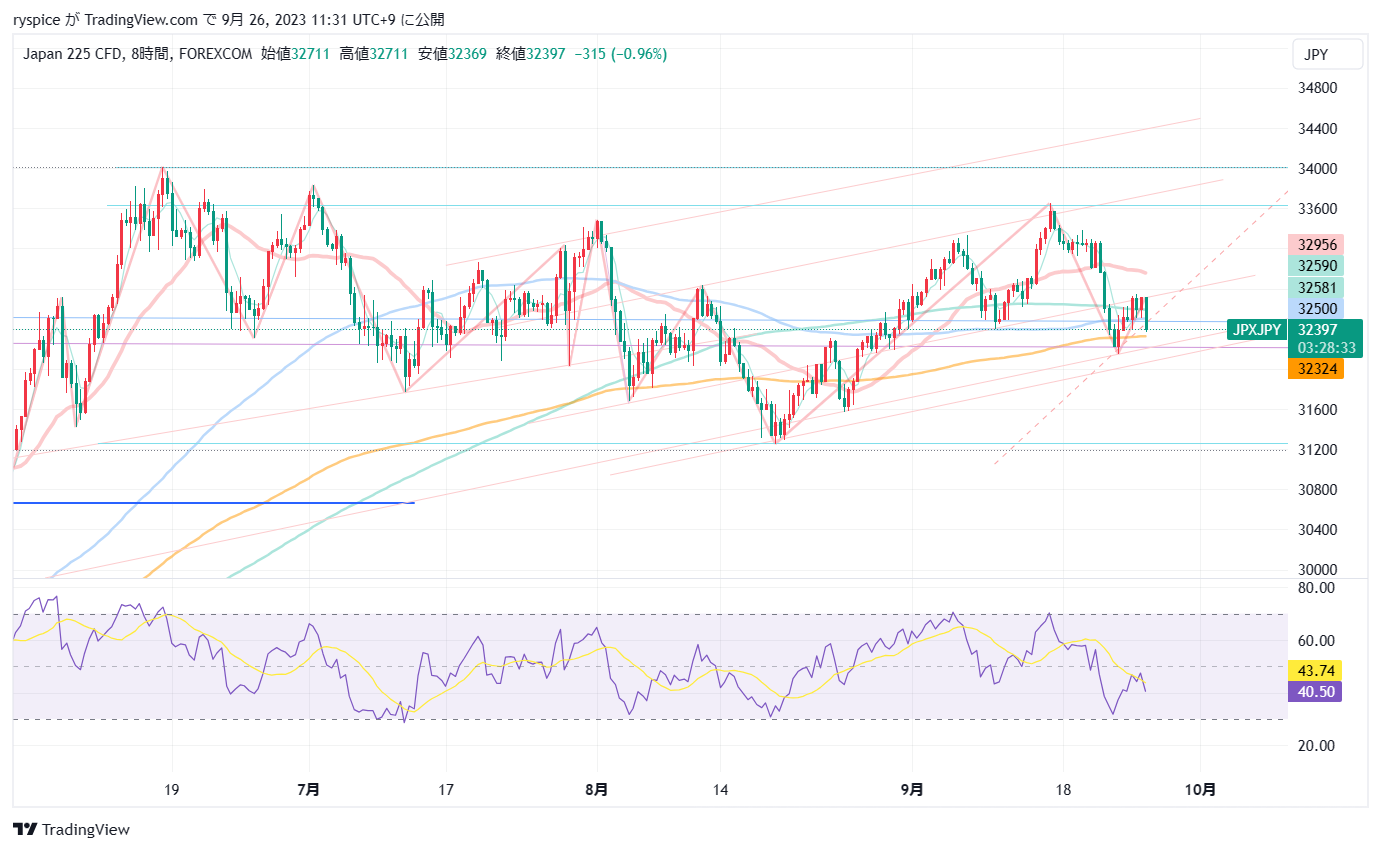Click the 7月 time axis label
This screenshot has height=851, width=1381.
click(x=309, y=790)
